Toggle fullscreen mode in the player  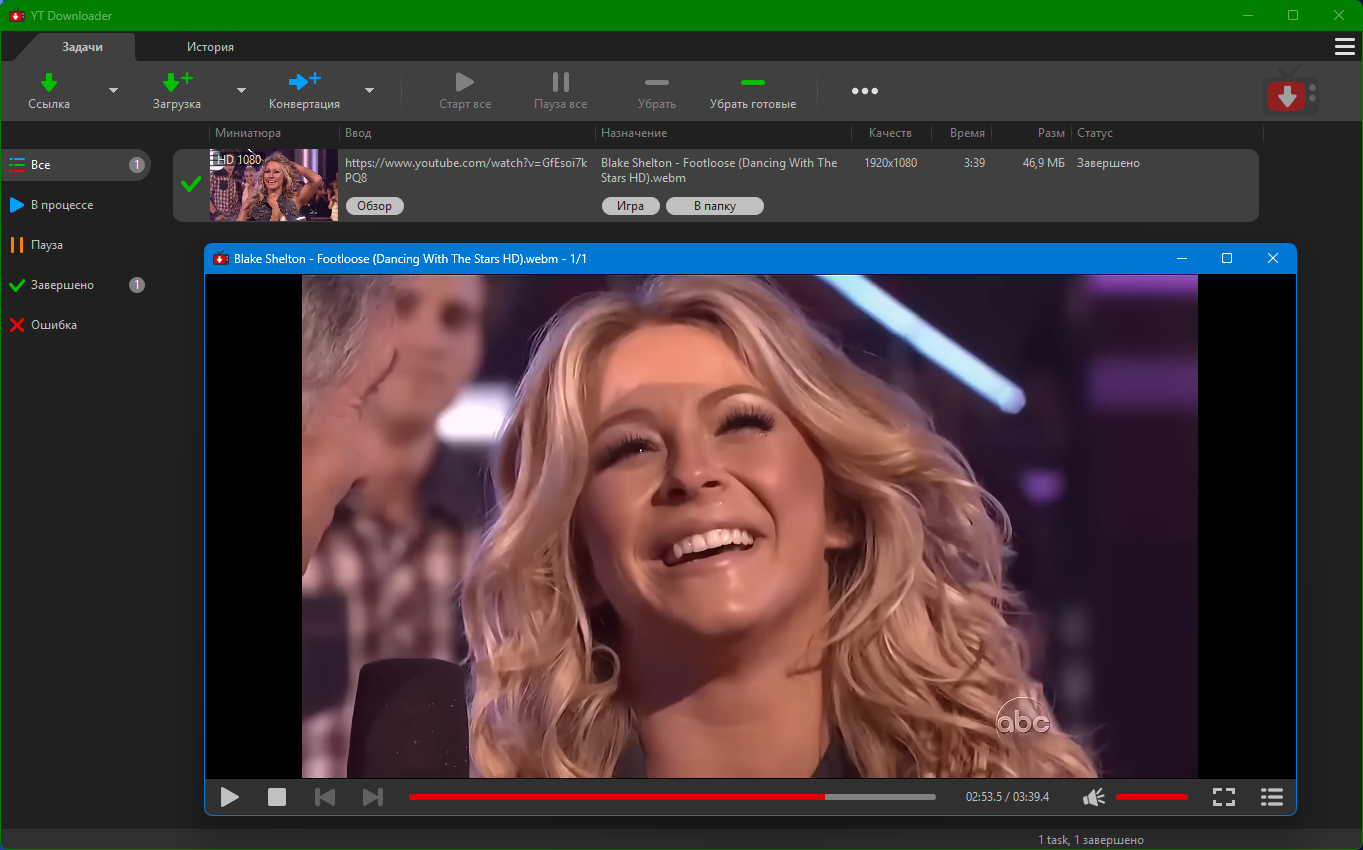(1224, 797)
